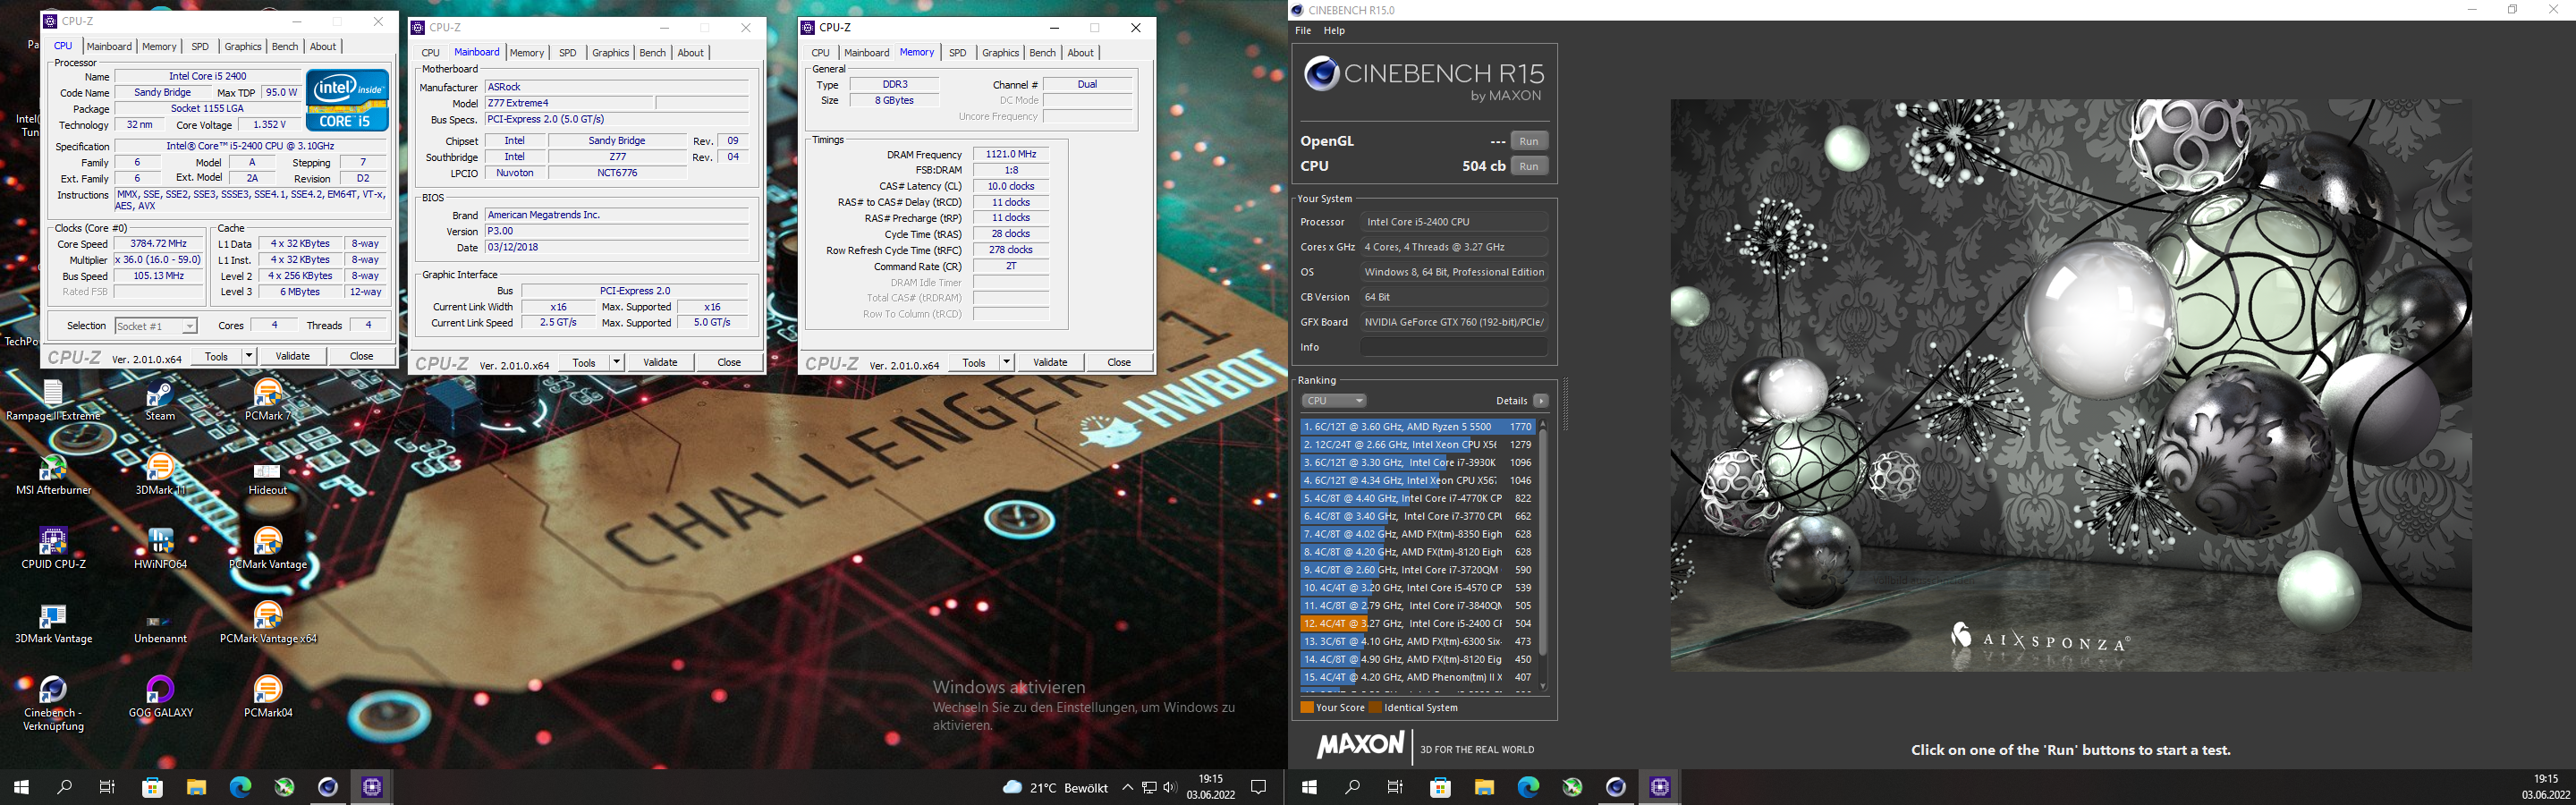Select Core i7-4770K ranking entry
Screen dimensions: 2576x805
pyautogui.click(x=1418, y=498)
